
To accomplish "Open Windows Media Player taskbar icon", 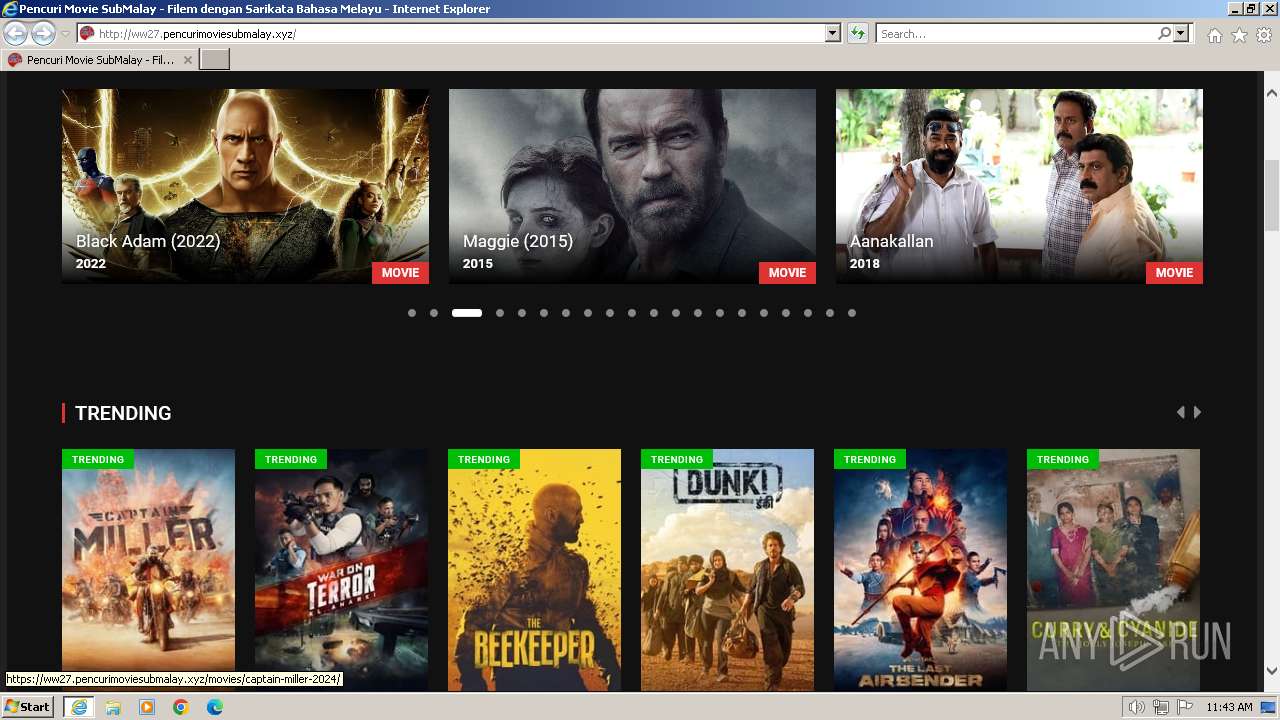I will [147, 707].
